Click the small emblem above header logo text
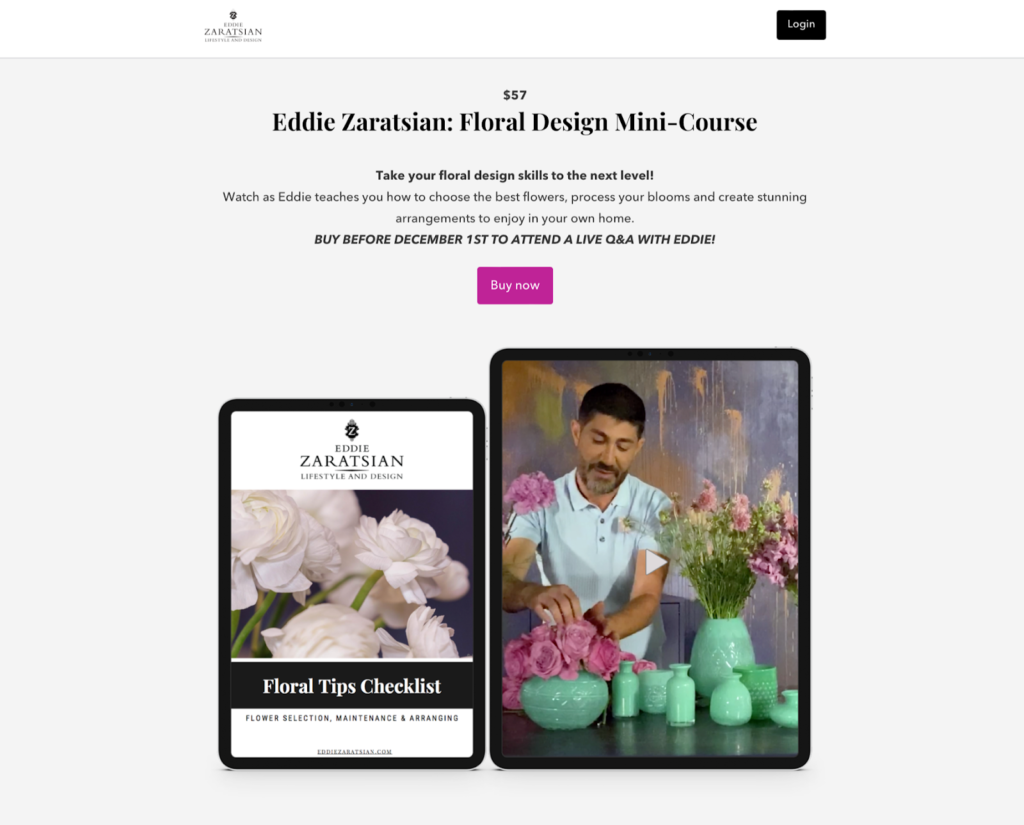The height and width of the screenshot is (825, 1024). coord(233,16)
